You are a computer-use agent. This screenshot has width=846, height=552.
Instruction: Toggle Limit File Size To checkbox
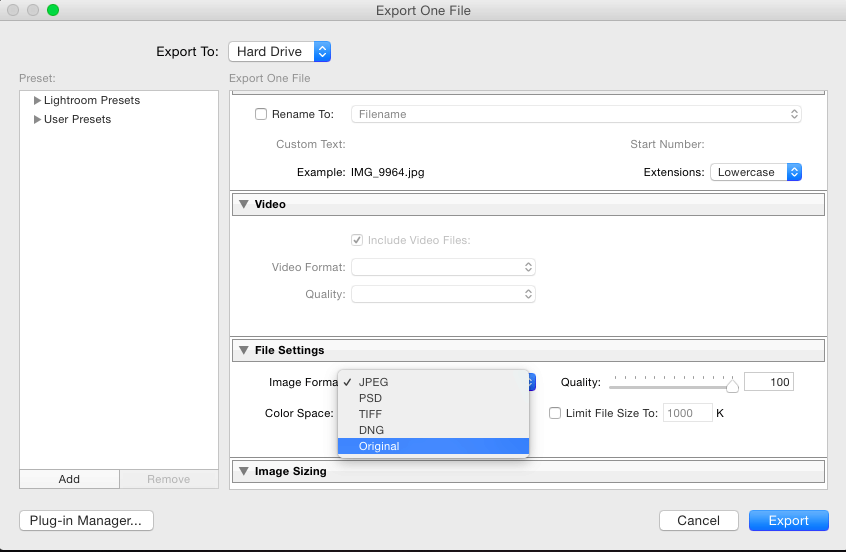(556, 413)
